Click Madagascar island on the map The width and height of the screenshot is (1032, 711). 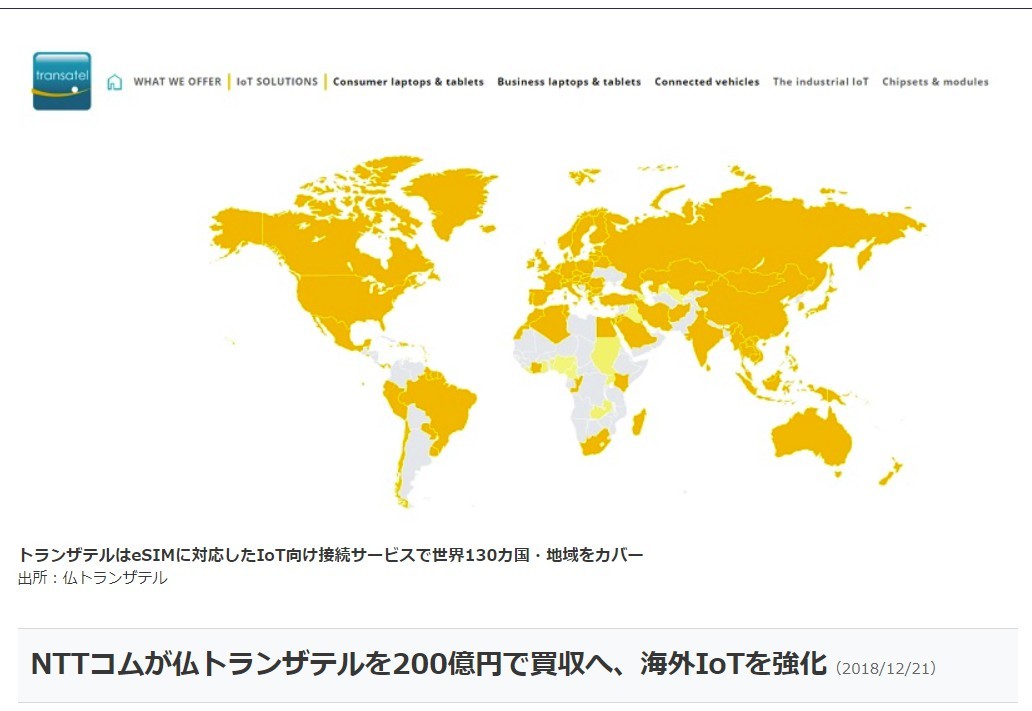click(x=638, y=421)
